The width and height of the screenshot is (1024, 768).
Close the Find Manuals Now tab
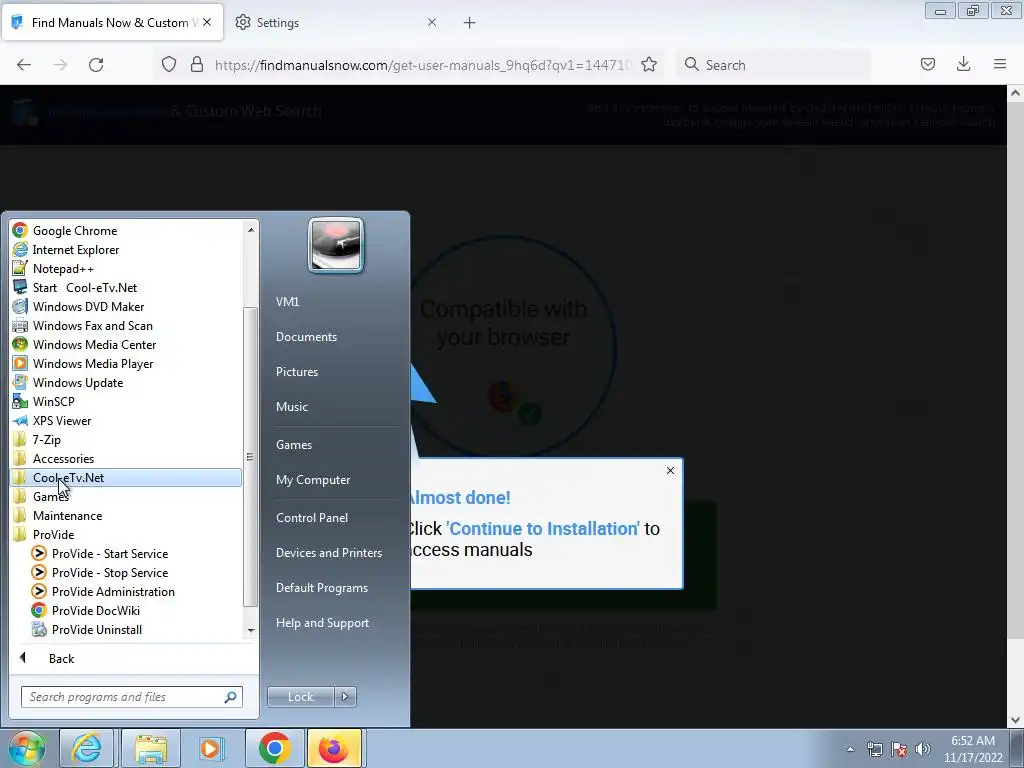coord(207,22)
